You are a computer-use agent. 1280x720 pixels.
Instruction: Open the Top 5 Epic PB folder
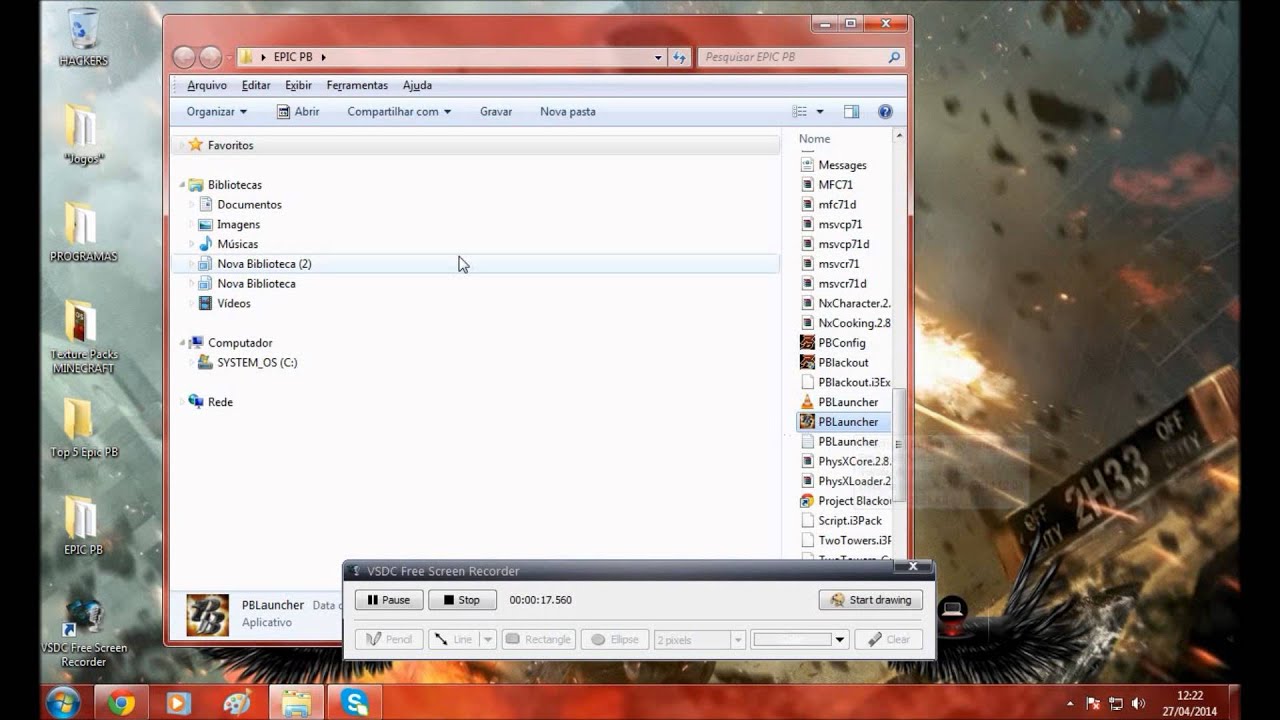(83, 427)
